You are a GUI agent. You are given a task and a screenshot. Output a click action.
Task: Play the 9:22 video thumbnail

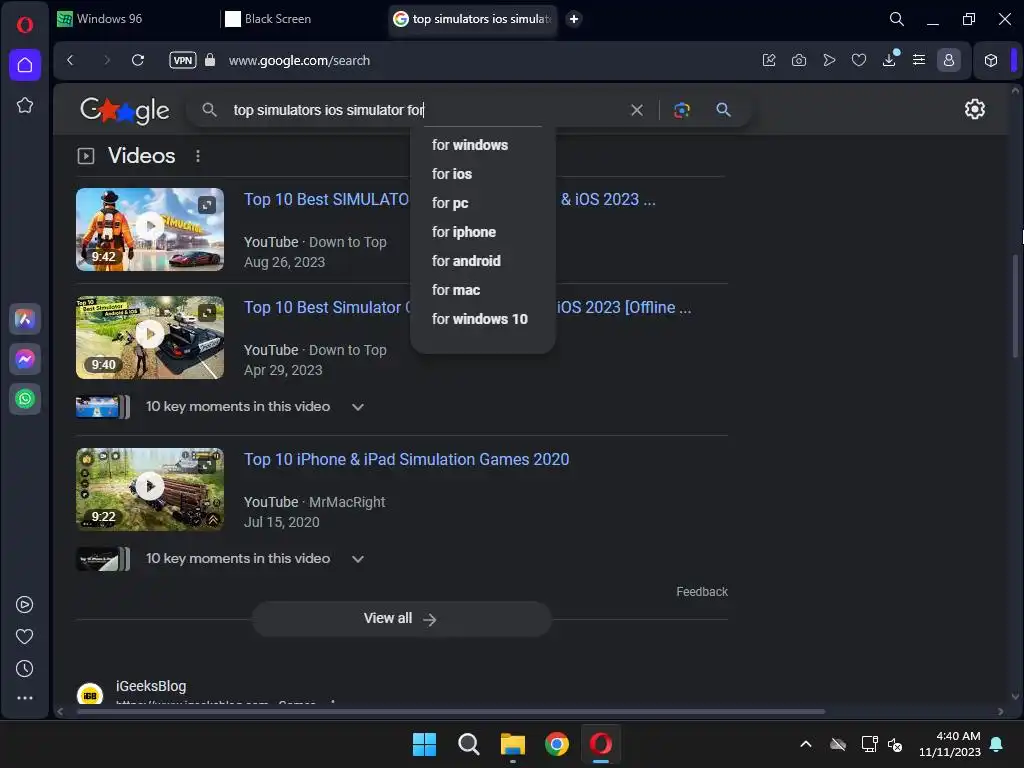150,489
